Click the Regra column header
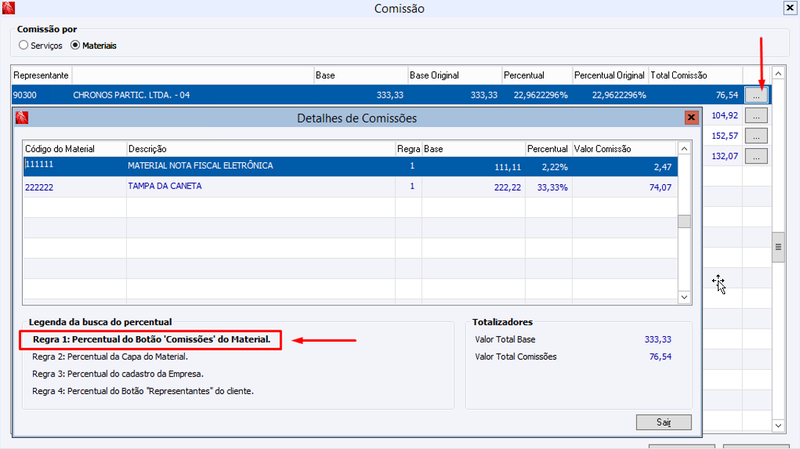 (409, 149)
